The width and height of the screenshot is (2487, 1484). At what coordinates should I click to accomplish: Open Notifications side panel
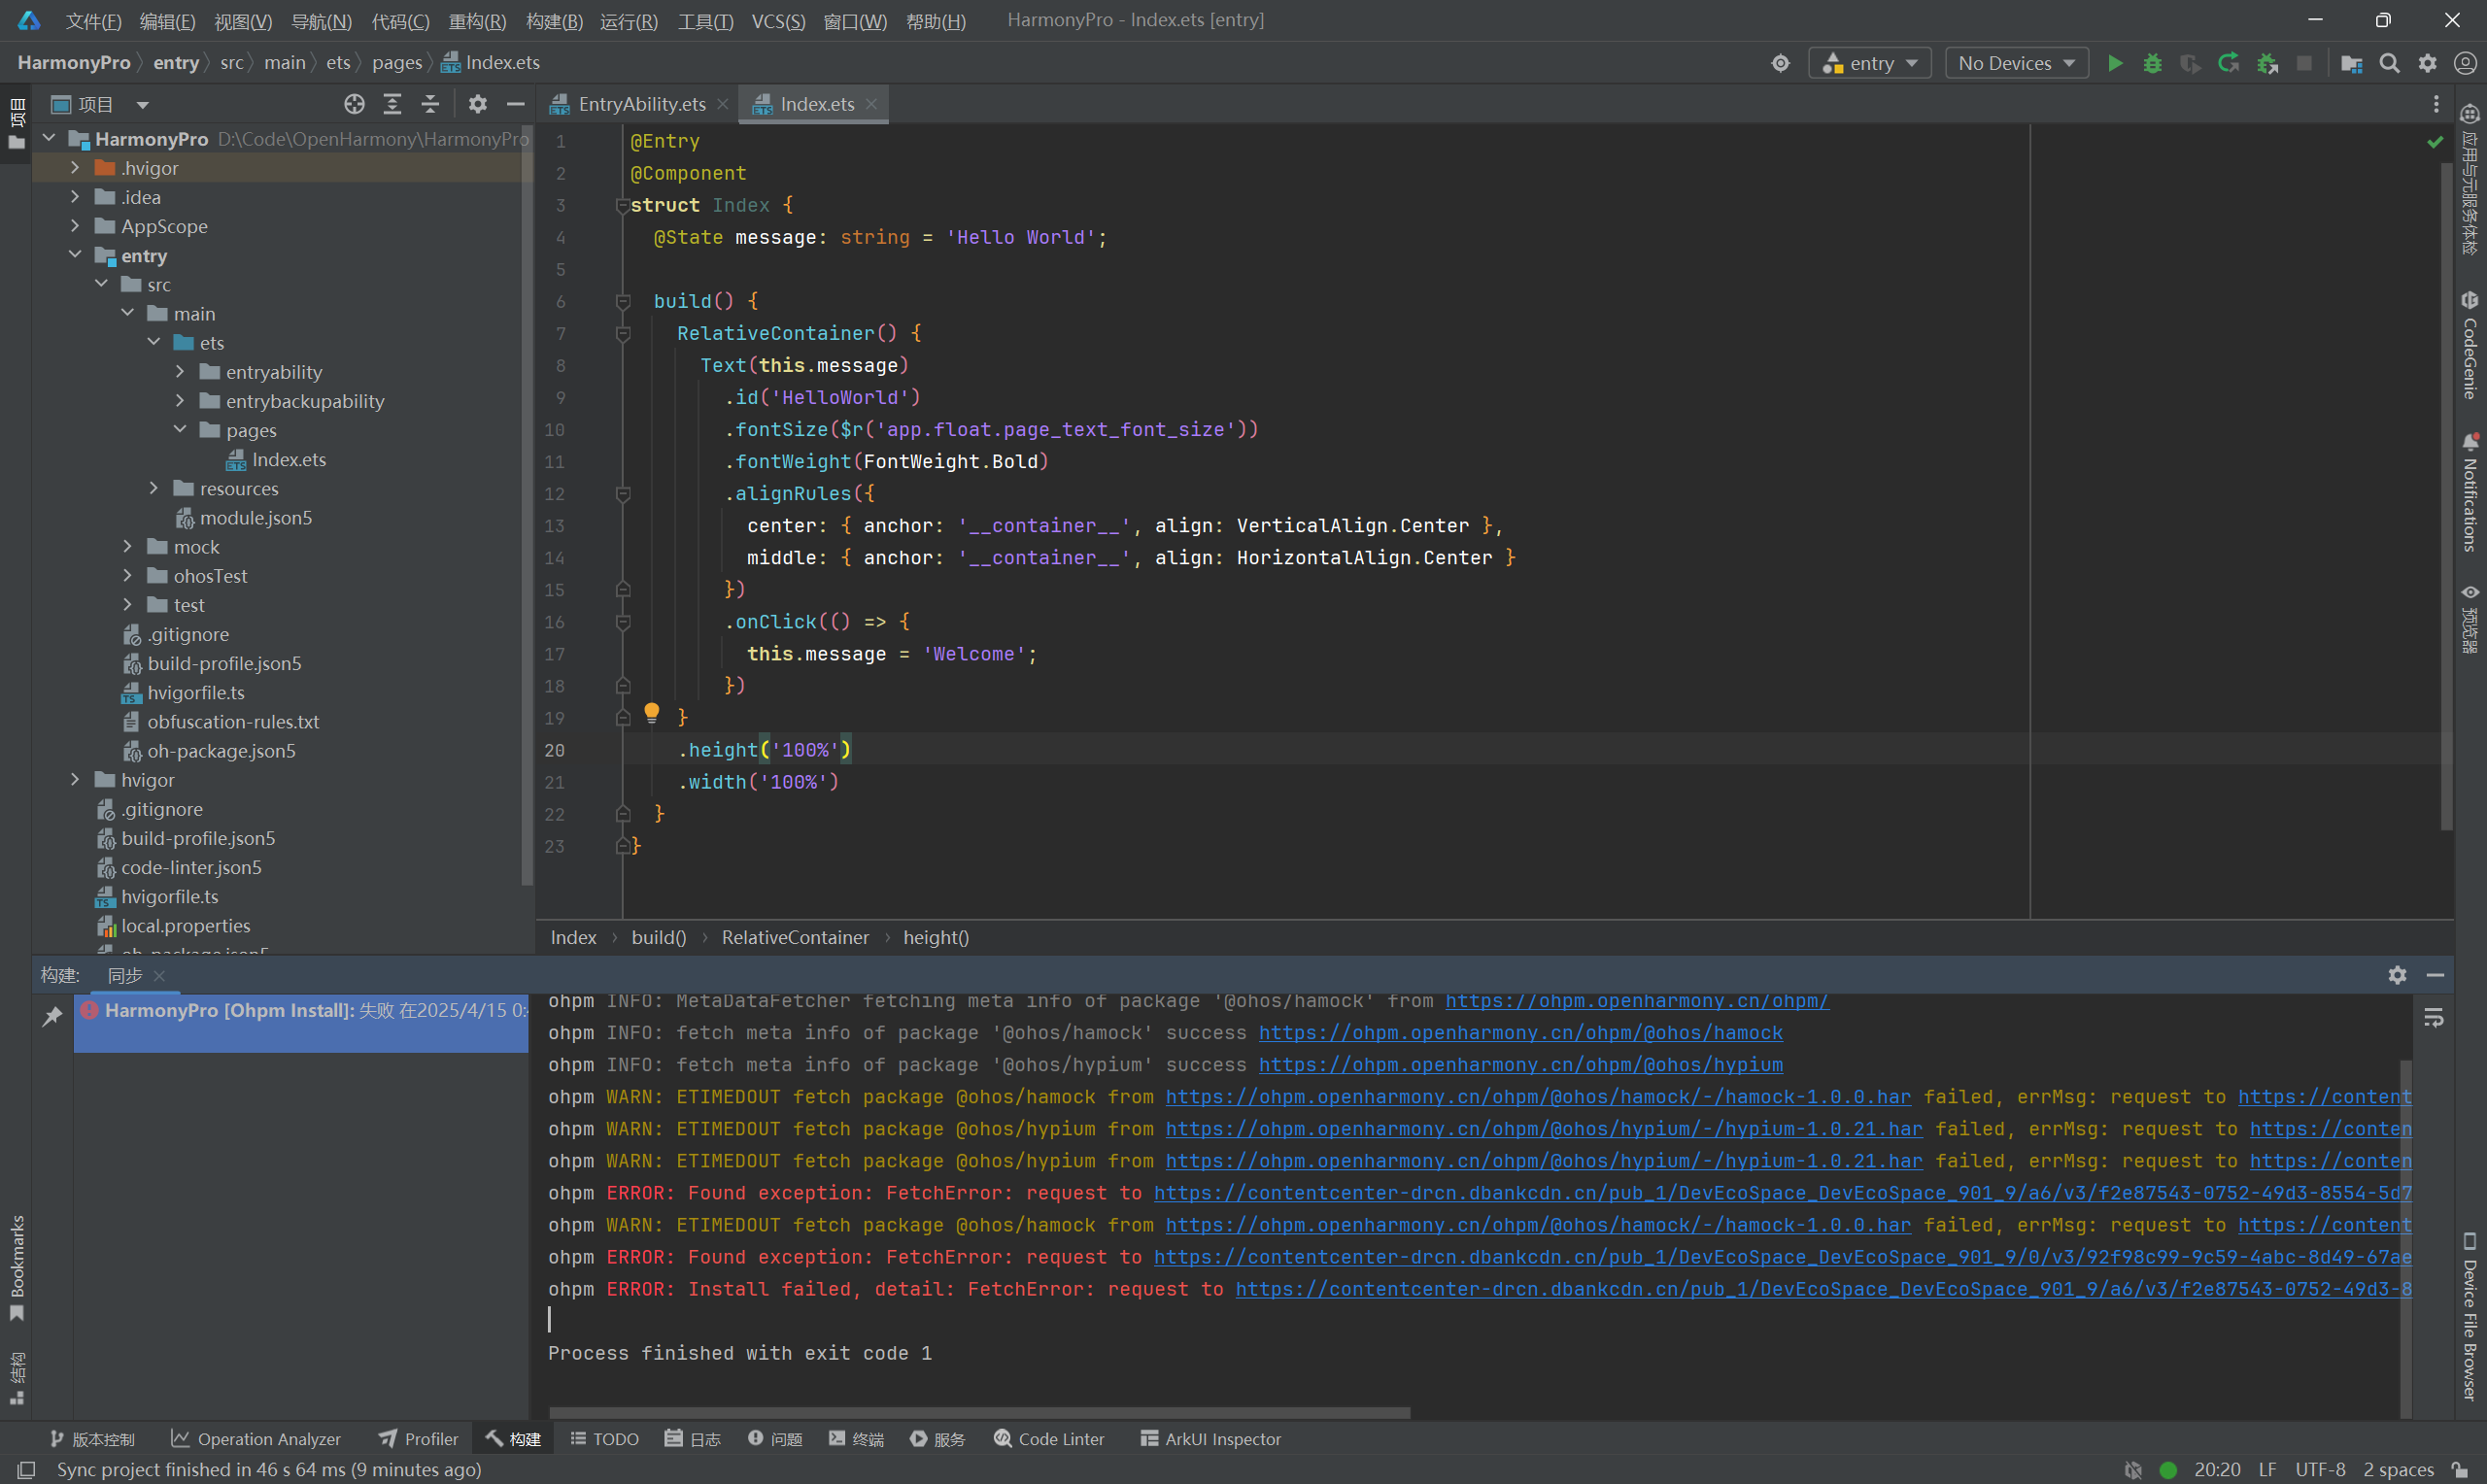click(x=2469, y=492)
